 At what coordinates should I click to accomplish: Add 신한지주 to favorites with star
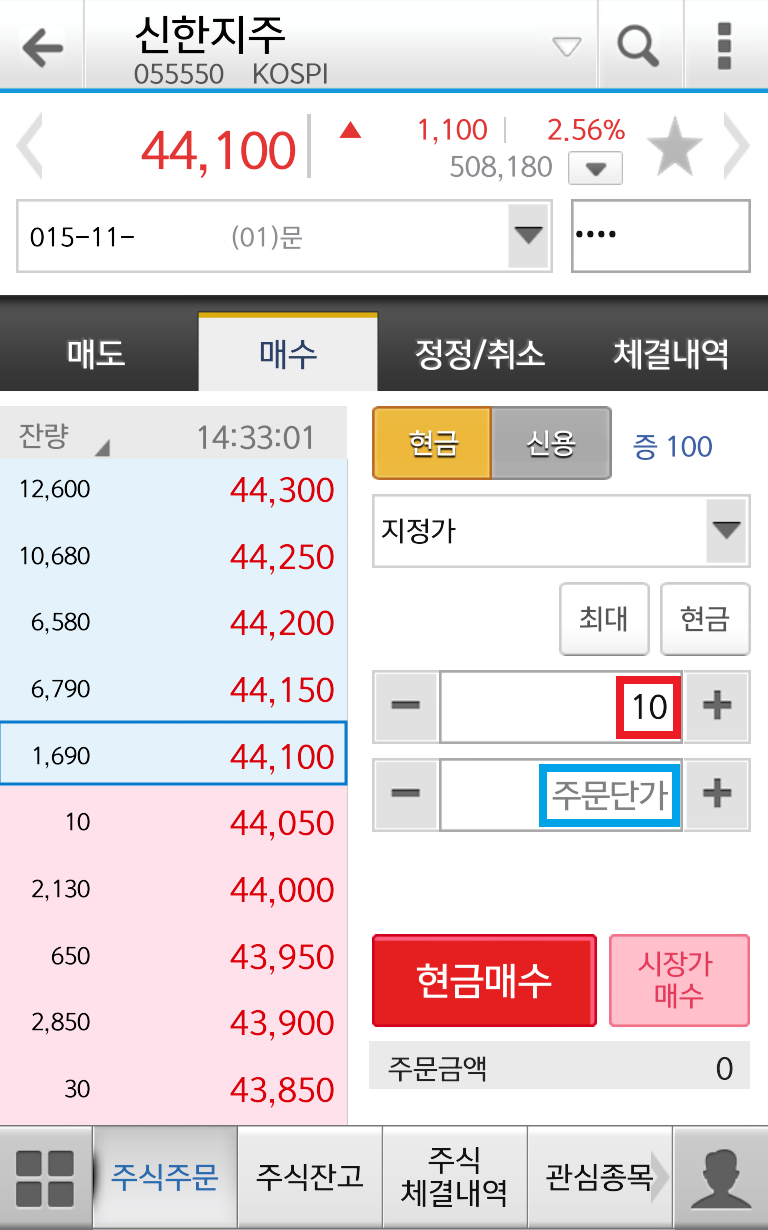tap(675, 148)
